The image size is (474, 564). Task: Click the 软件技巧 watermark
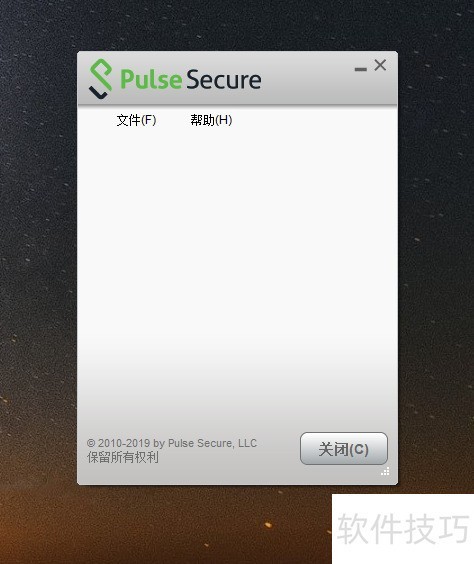tap(403, 528)
